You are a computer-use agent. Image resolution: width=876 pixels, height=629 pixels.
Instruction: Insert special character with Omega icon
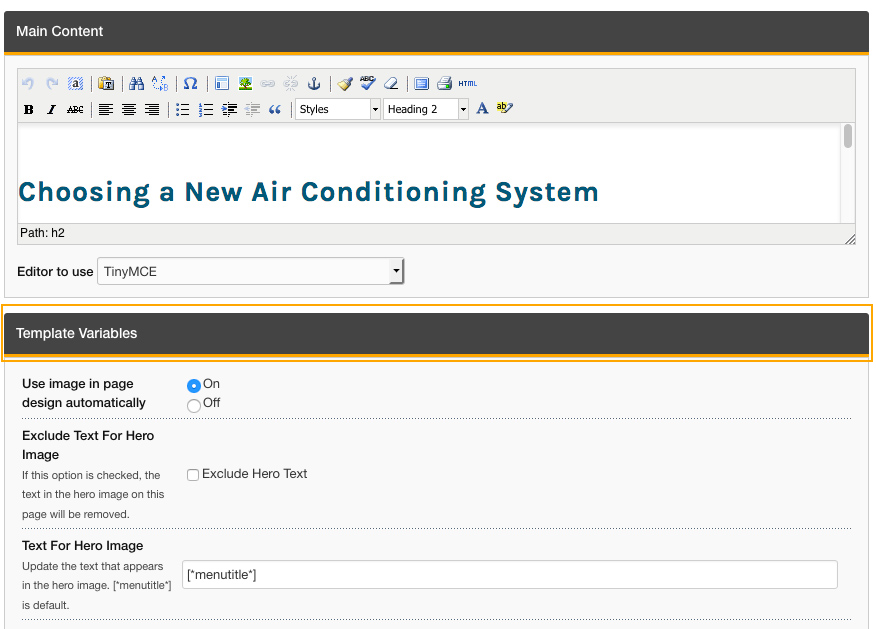[x=190, y=84]
